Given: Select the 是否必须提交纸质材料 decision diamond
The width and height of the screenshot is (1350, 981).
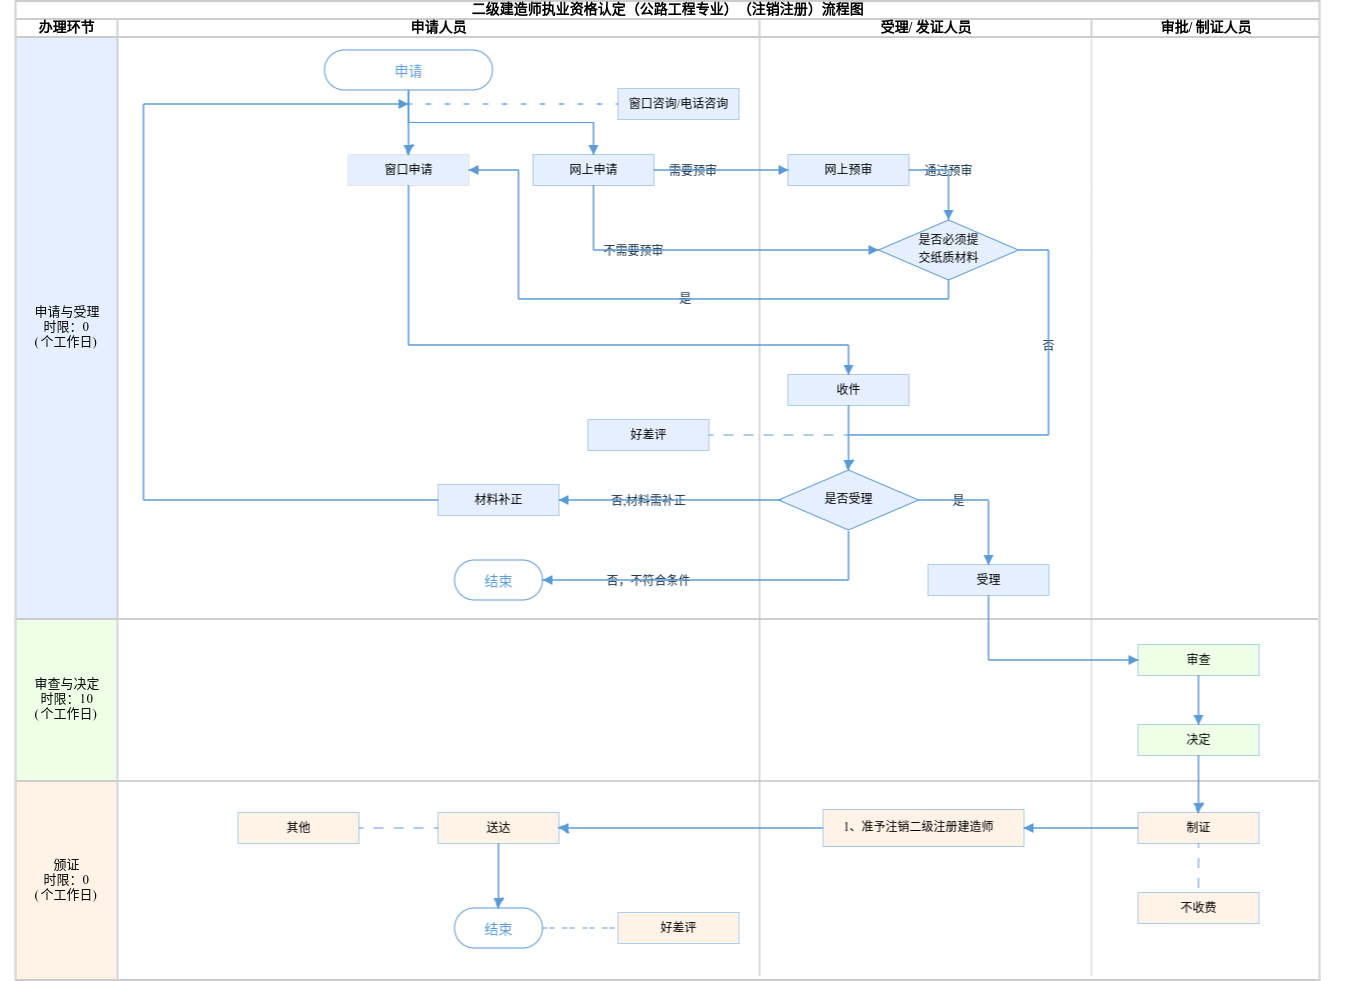Looking at the screenshot, I should tap(948, 249).
